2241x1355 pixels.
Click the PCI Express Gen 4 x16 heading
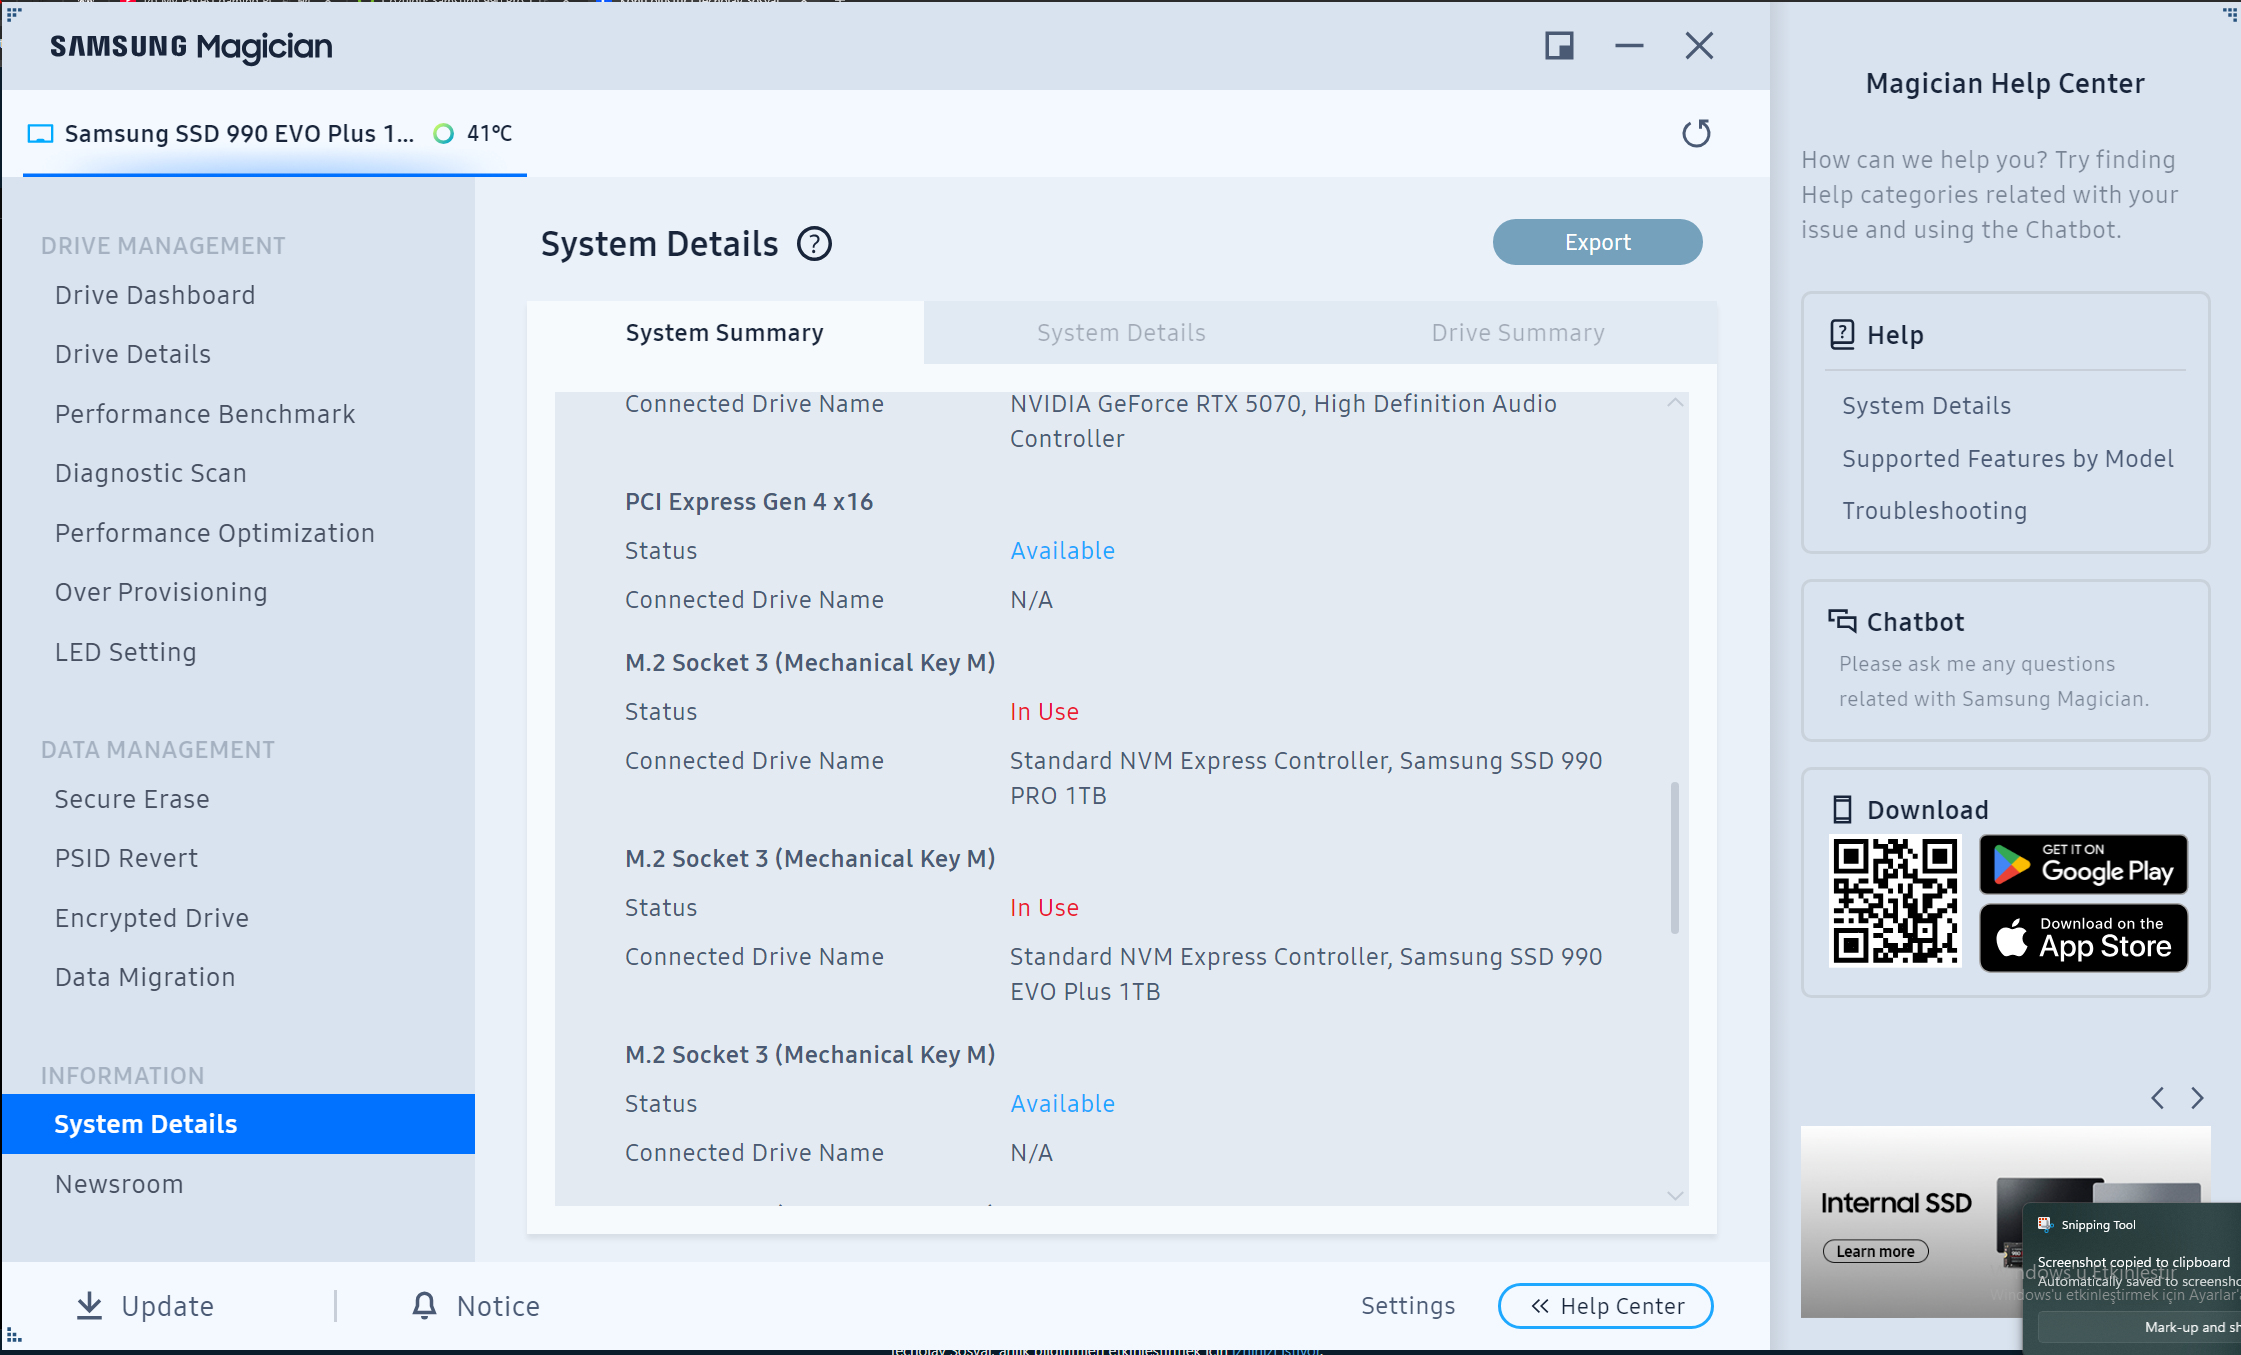pos(749,502)
